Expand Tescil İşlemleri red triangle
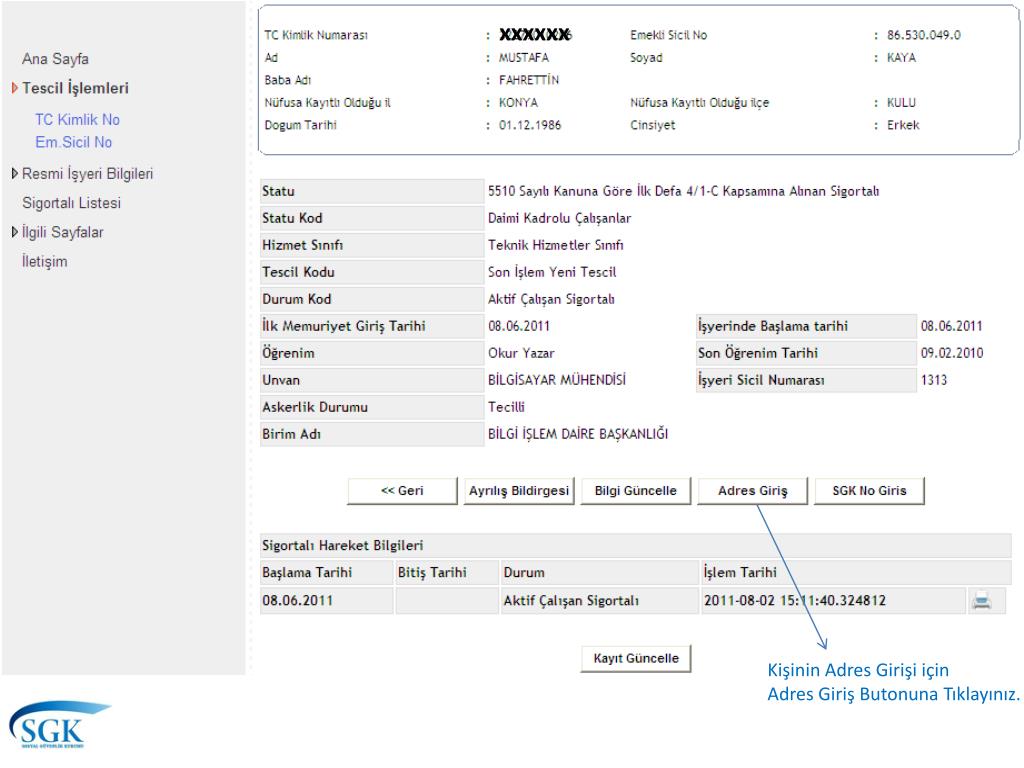 pyautogui.click(x=14, y=88)
